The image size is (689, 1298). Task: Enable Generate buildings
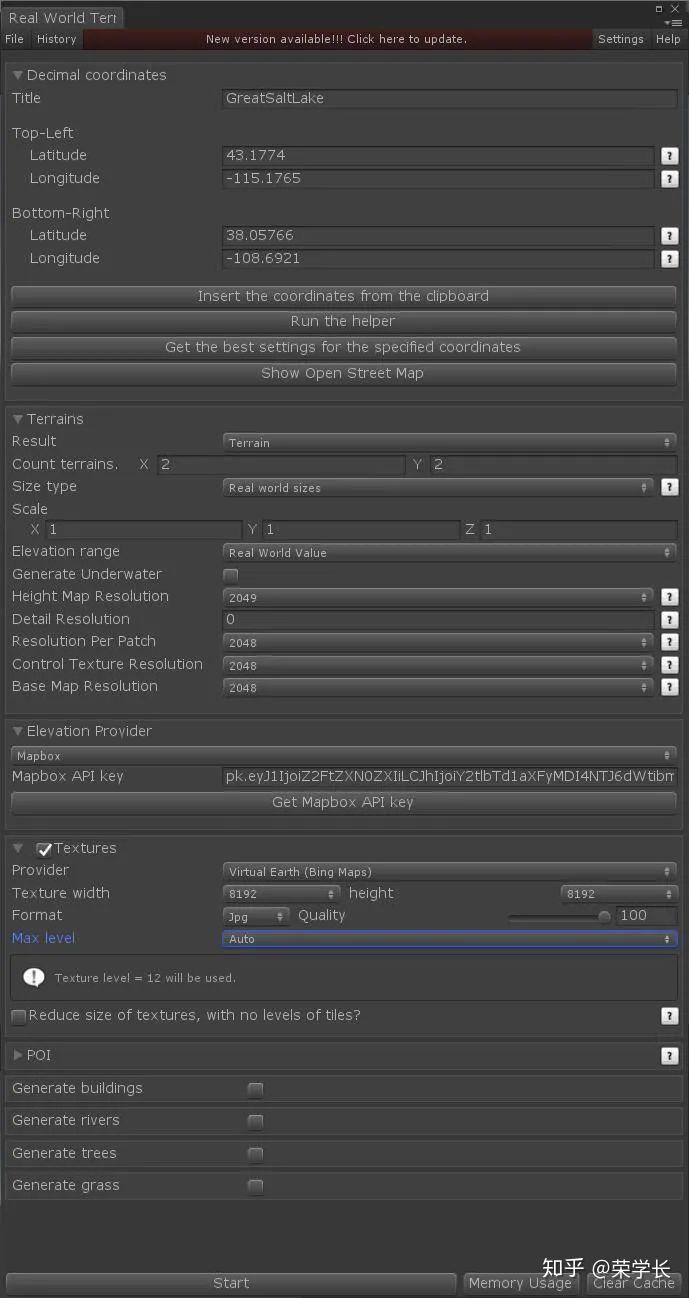pos(255,1089)
